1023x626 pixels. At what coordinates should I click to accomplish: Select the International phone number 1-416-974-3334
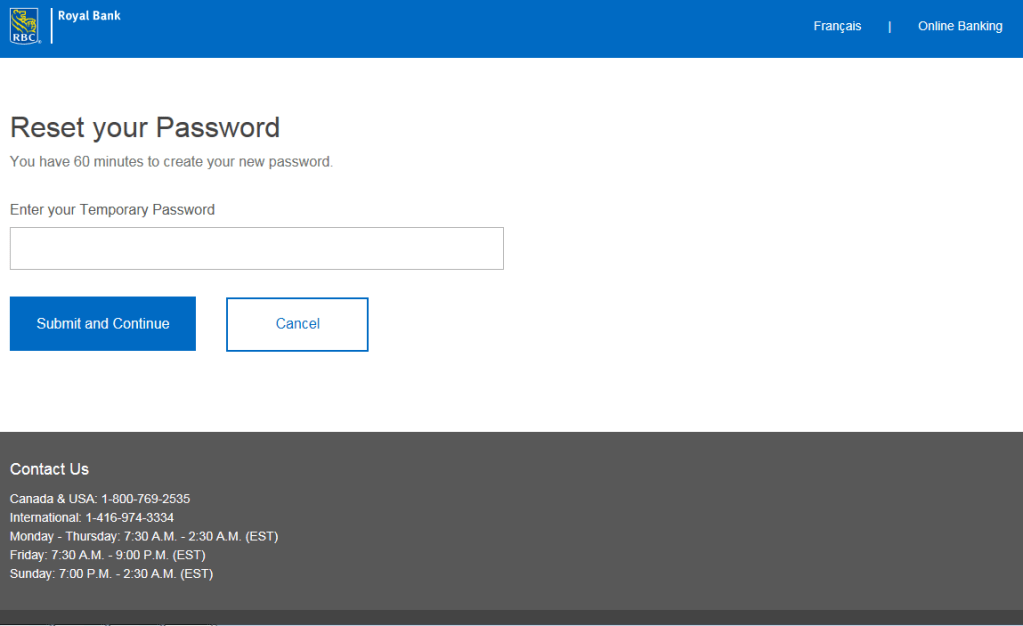(x=129, y=518)
